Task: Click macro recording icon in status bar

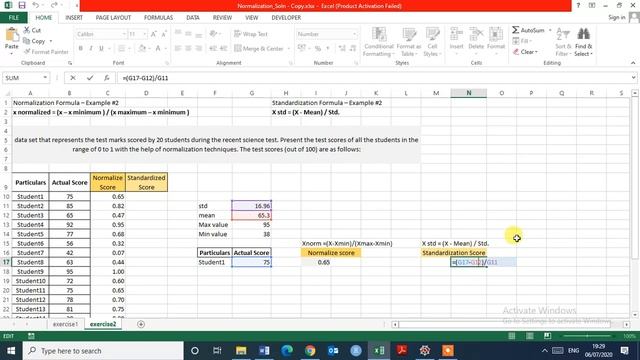Action: (31, 336)
